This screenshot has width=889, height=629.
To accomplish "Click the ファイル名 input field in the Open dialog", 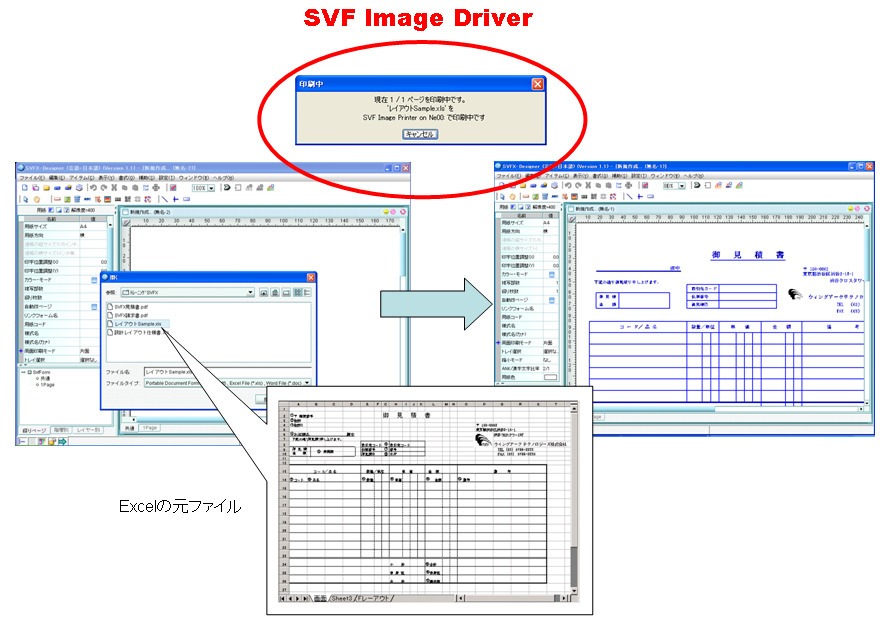I will coord(227,372).
